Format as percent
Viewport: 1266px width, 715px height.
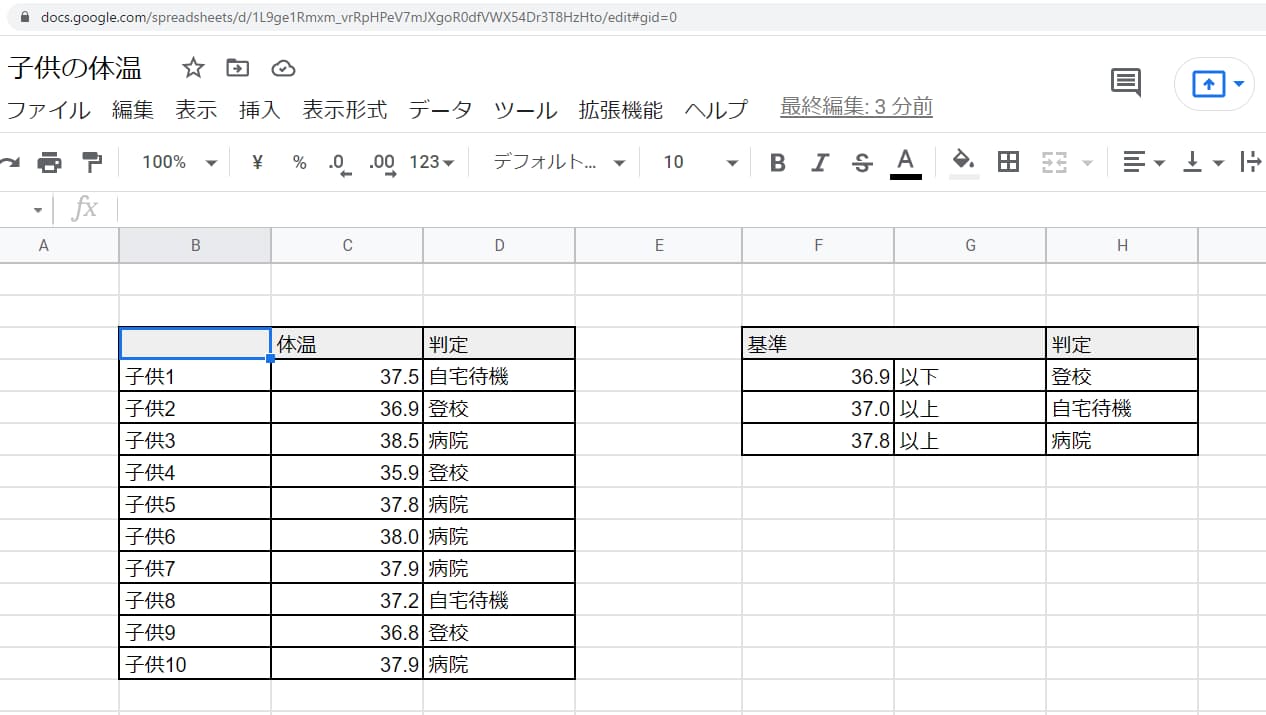[x=299, y=162]
